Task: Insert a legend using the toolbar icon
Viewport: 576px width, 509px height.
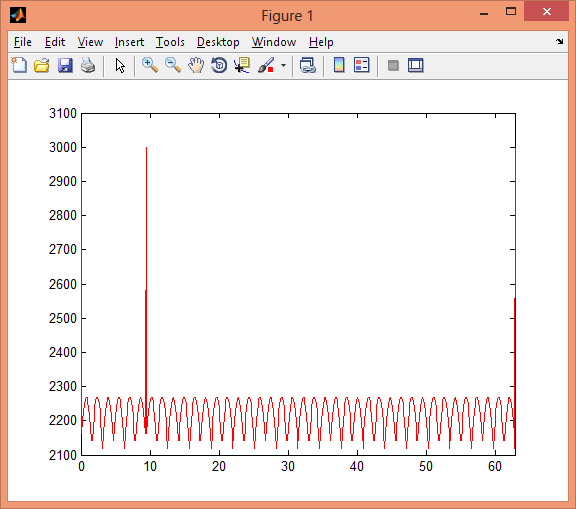Action: pyautogui.click(x=361, y=65)
